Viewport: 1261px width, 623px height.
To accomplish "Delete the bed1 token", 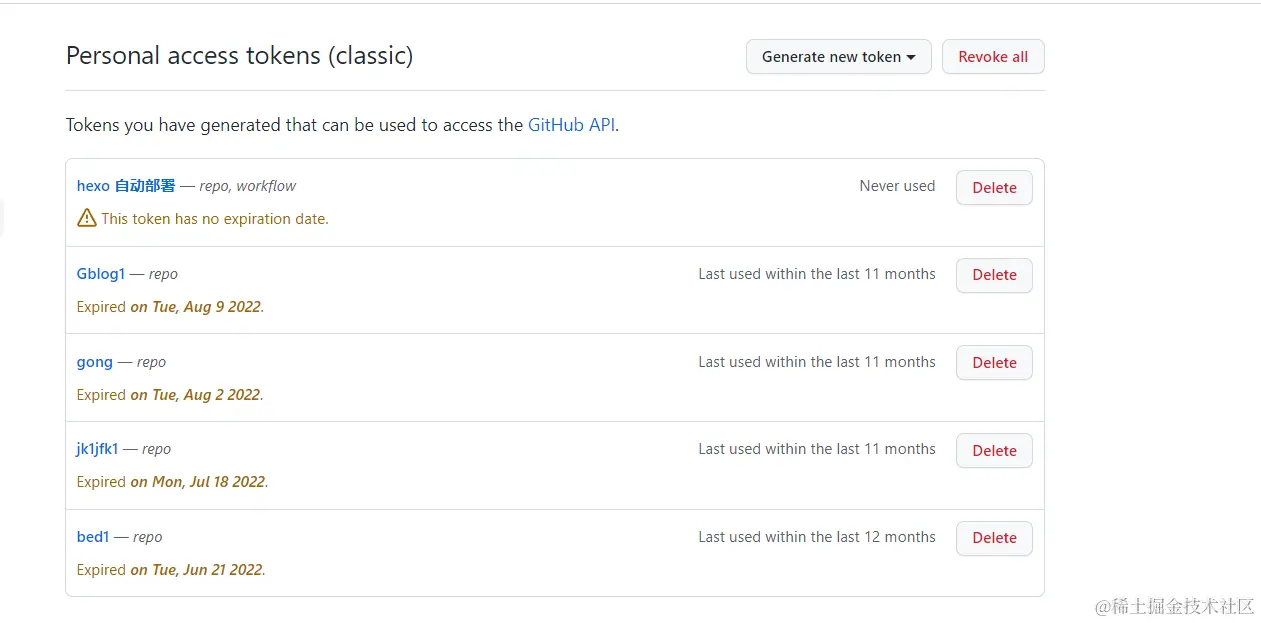I will pos(994,538).
